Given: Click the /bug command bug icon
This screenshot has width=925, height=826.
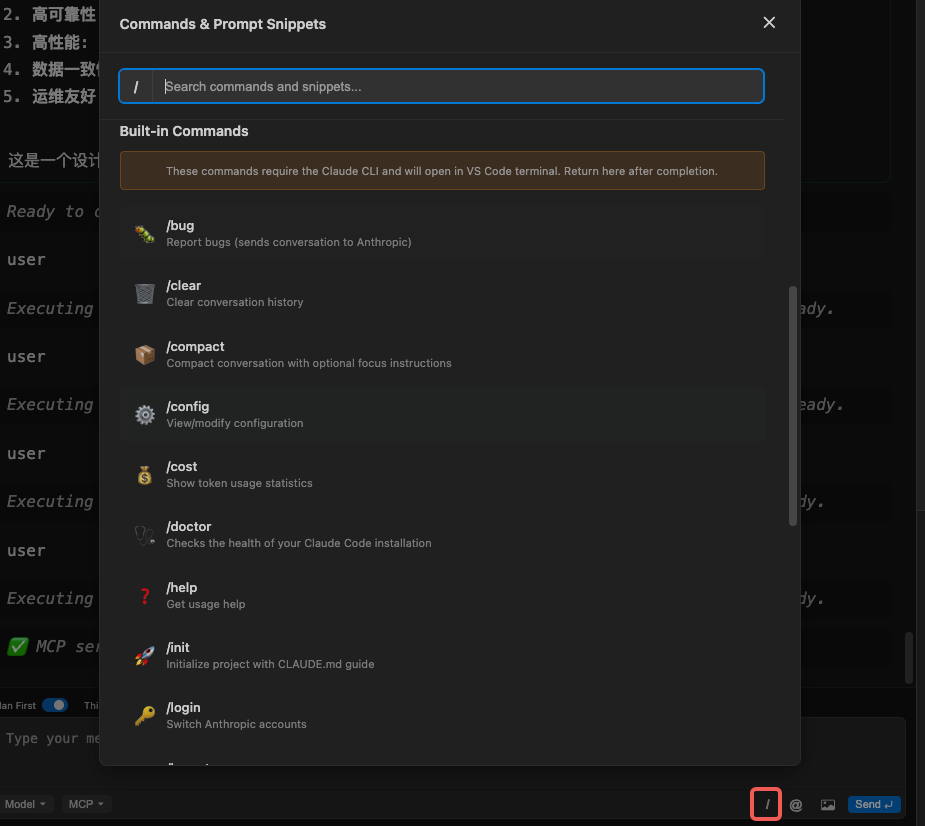Looking at the screenshot, I should pyautogui.click(x=145, y=234).
